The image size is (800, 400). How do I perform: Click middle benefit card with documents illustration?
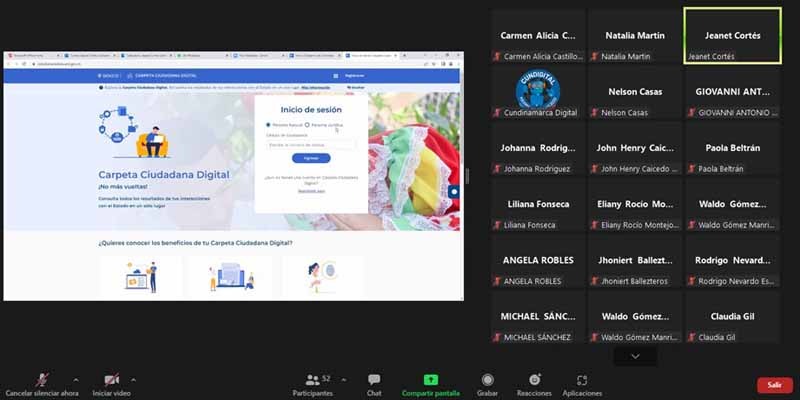click(231, 277)
